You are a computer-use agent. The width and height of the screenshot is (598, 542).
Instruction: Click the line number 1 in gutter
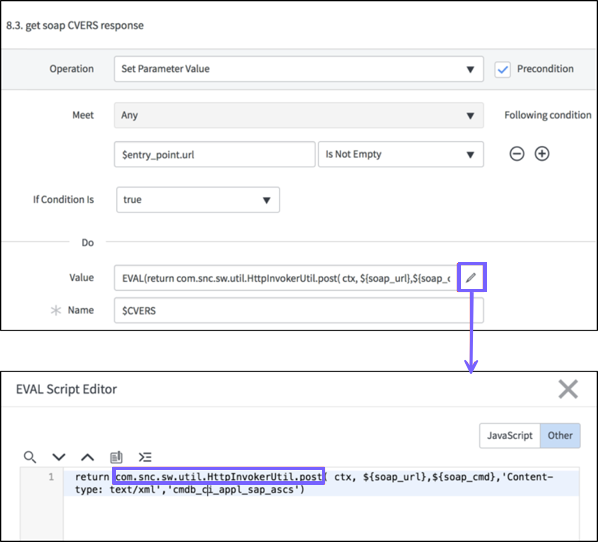click(51, 477)
